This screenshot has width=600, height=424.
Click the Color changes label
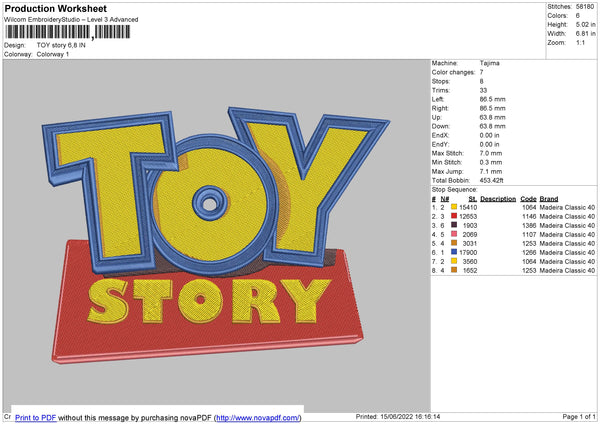(x=453, y=72)
